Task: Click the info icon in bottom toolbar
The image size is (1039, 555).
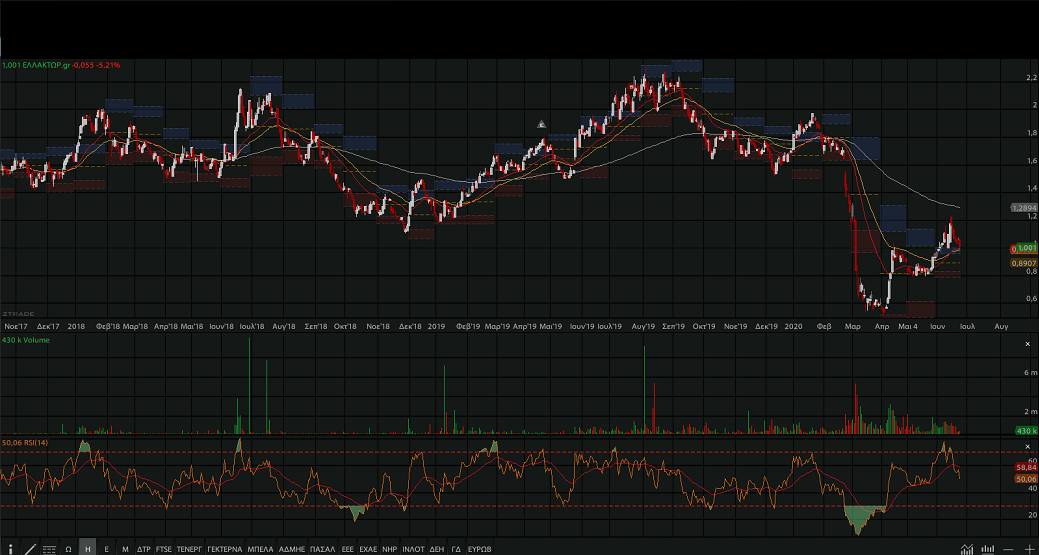Action: 10,549
